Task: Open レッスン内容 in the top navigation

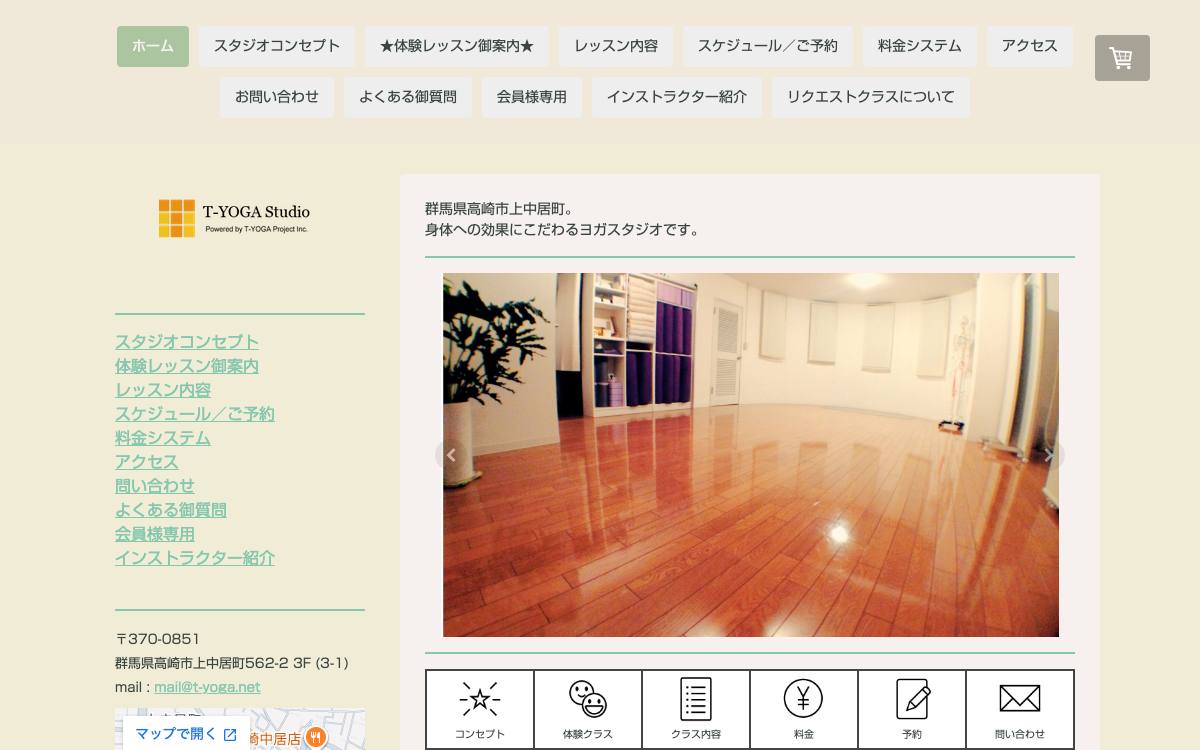Action: click(616, 46)
